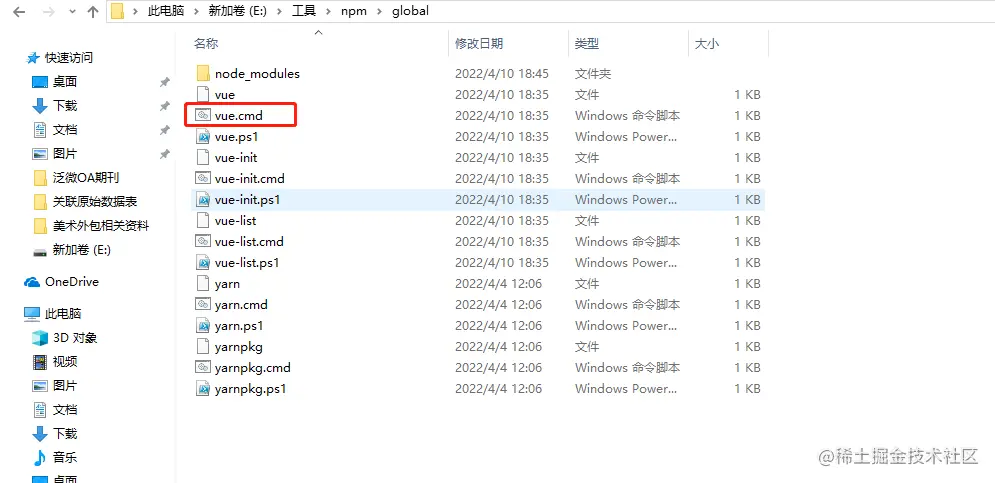The width and height of the screenshot is (995, 483).
Task: Select the vue-list.ps1 PowerShell icon
Action: (203, 262)
